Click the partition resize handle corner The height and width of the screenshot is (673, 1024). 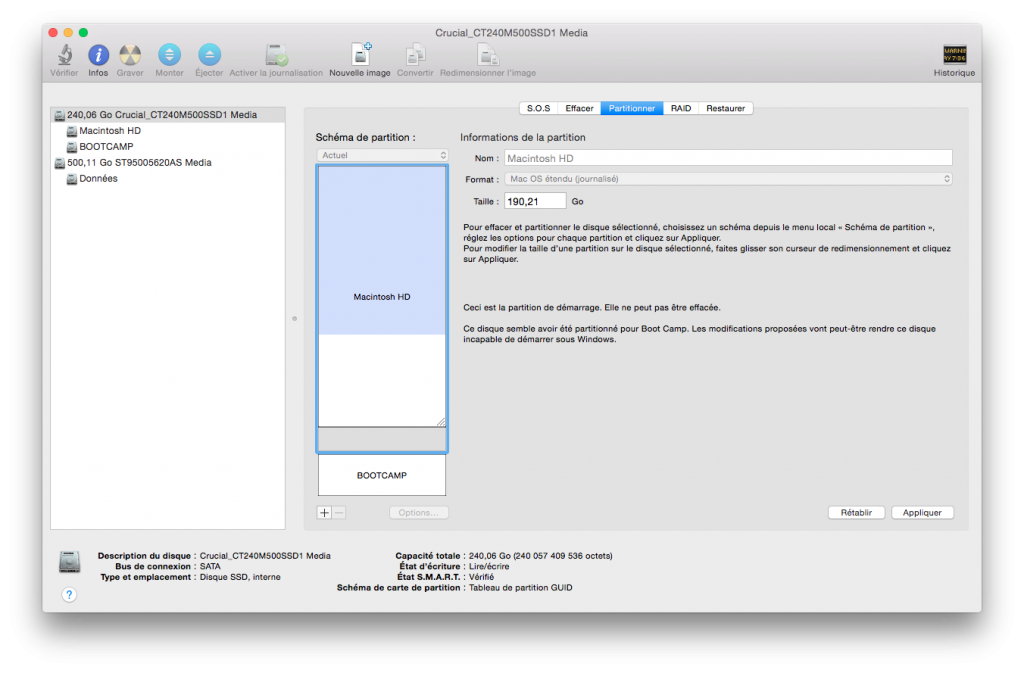coord(441,422)
